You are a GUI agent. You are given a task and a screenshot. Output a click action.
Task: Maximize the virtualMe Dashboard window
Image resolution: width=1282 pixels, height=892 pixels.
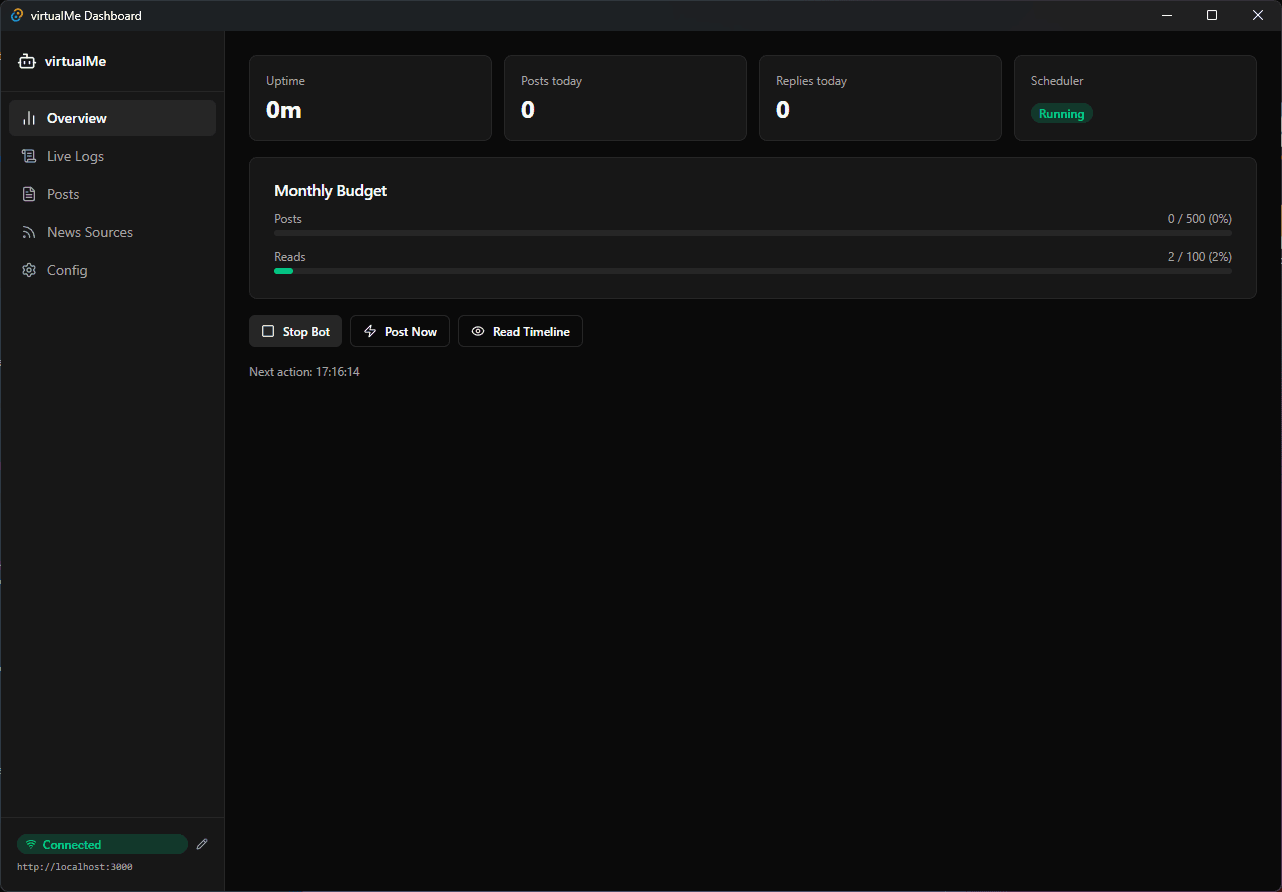pyautogui.click(x=1212, y=15)
